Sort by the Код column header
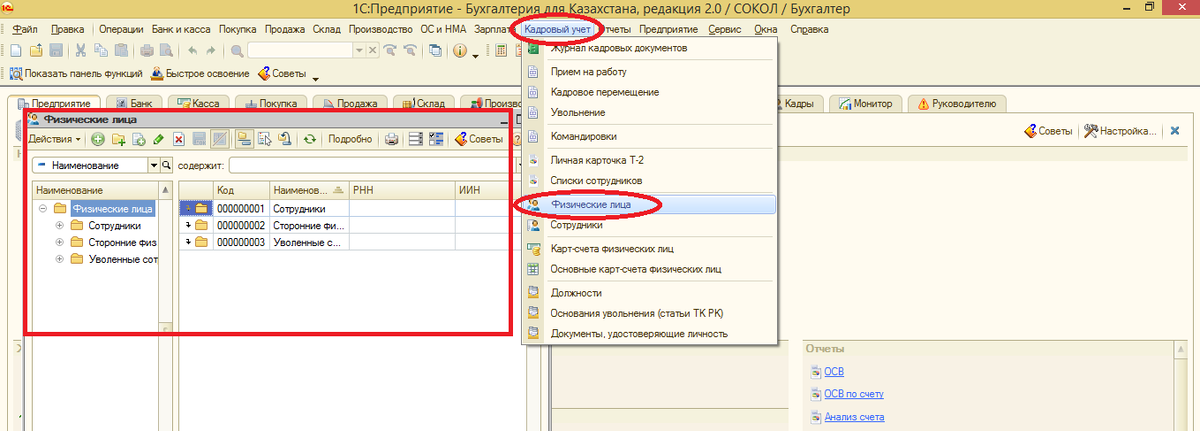Image resolution: width=1200 pixels, height=431 pixels. 241,190
